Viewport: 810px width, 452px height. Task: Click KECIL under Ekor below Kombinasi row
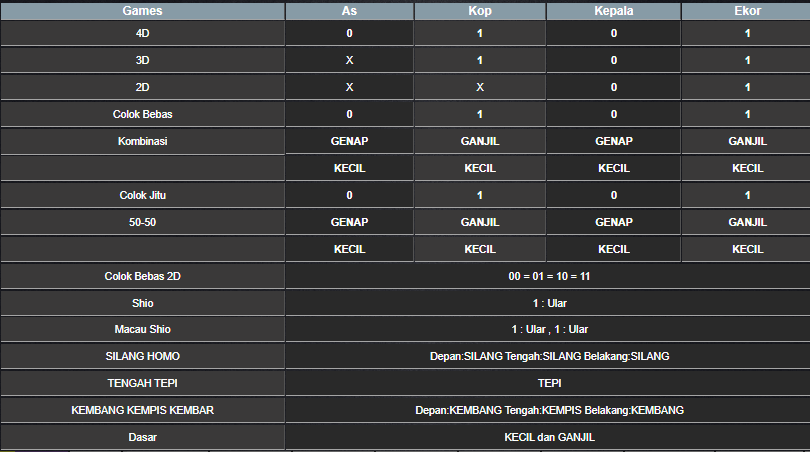(747, 168)
